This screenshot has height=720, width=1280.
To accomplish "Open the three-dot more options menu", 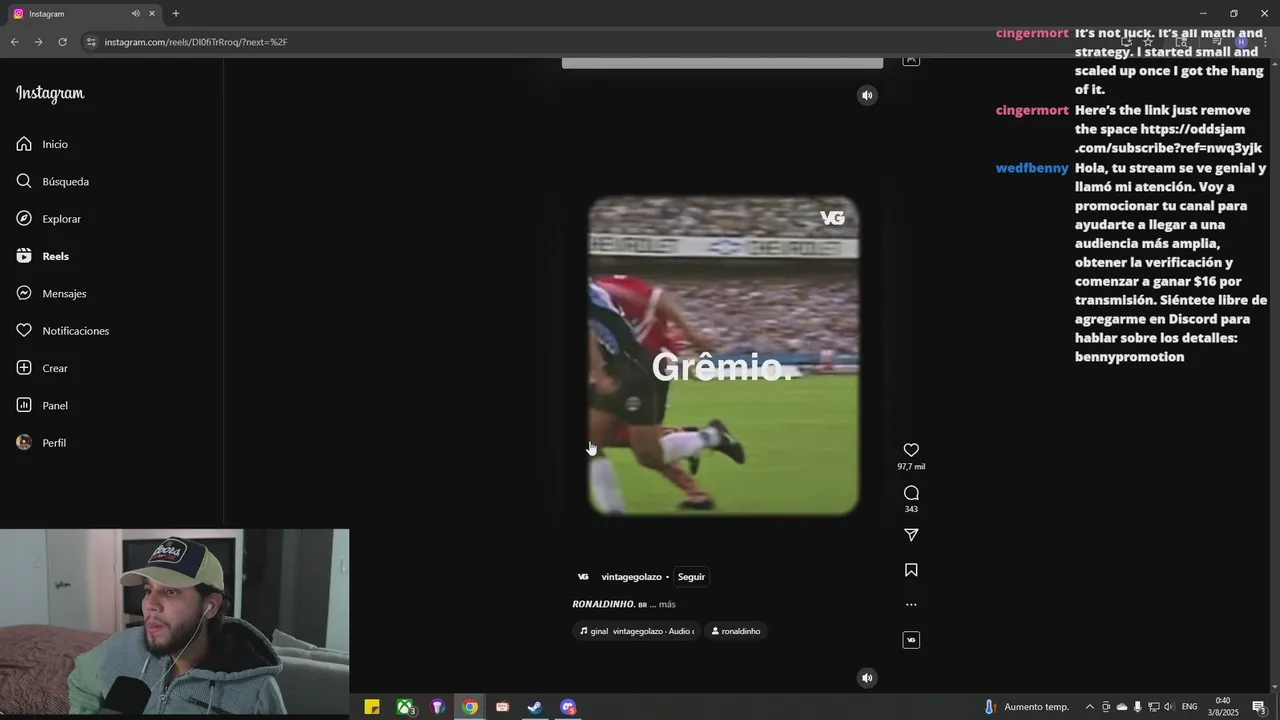I will coord(911,604).
